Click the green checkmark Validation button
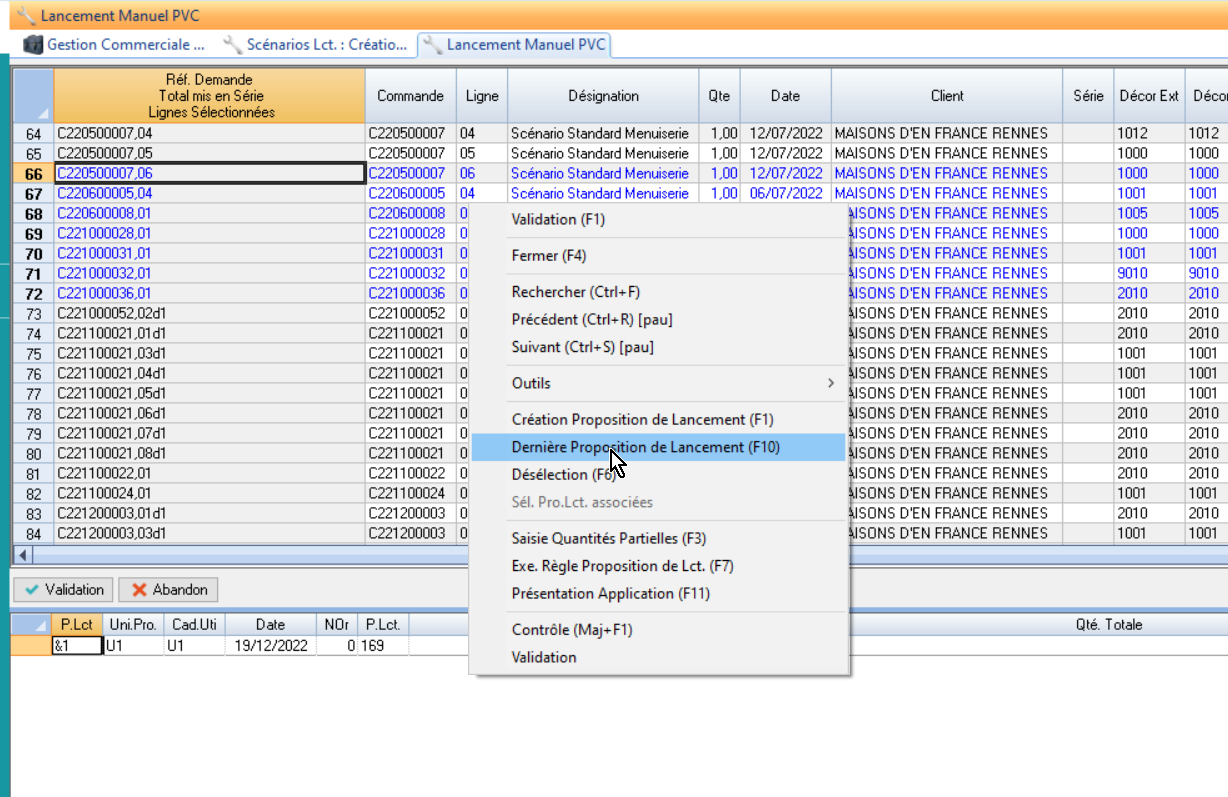Screen dimensions: 1228x797 click(x=63, y=590)
